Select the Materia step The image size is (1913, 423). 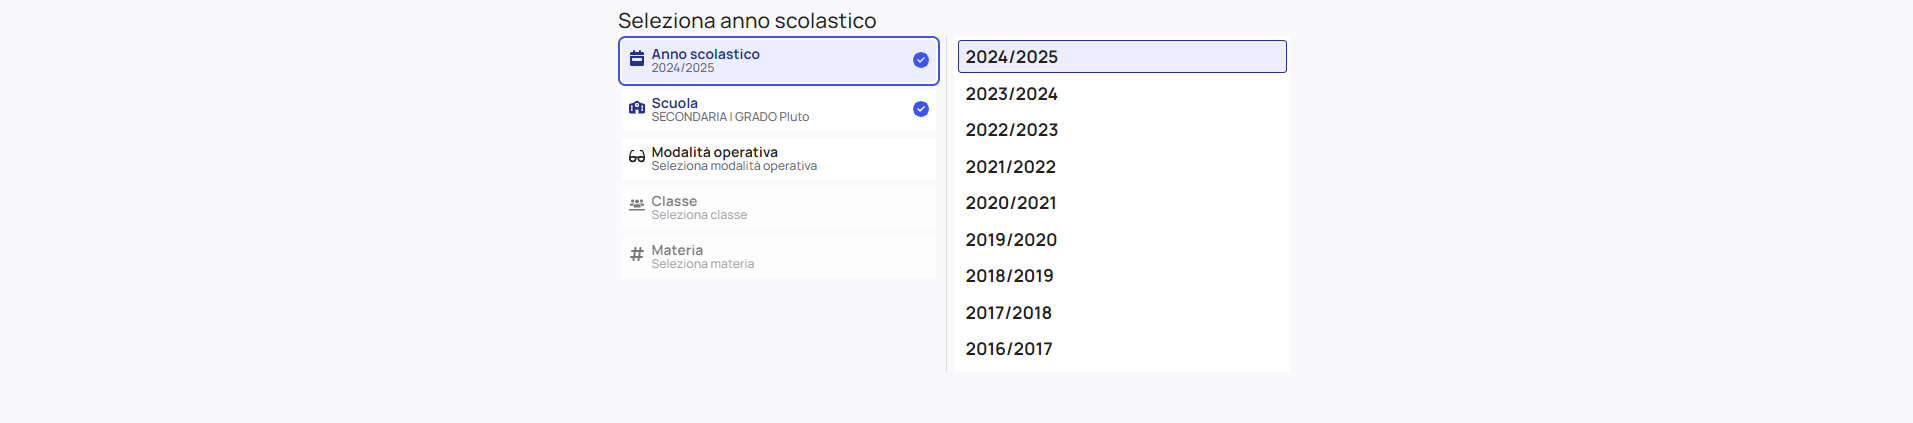click(x=778, y=257)
